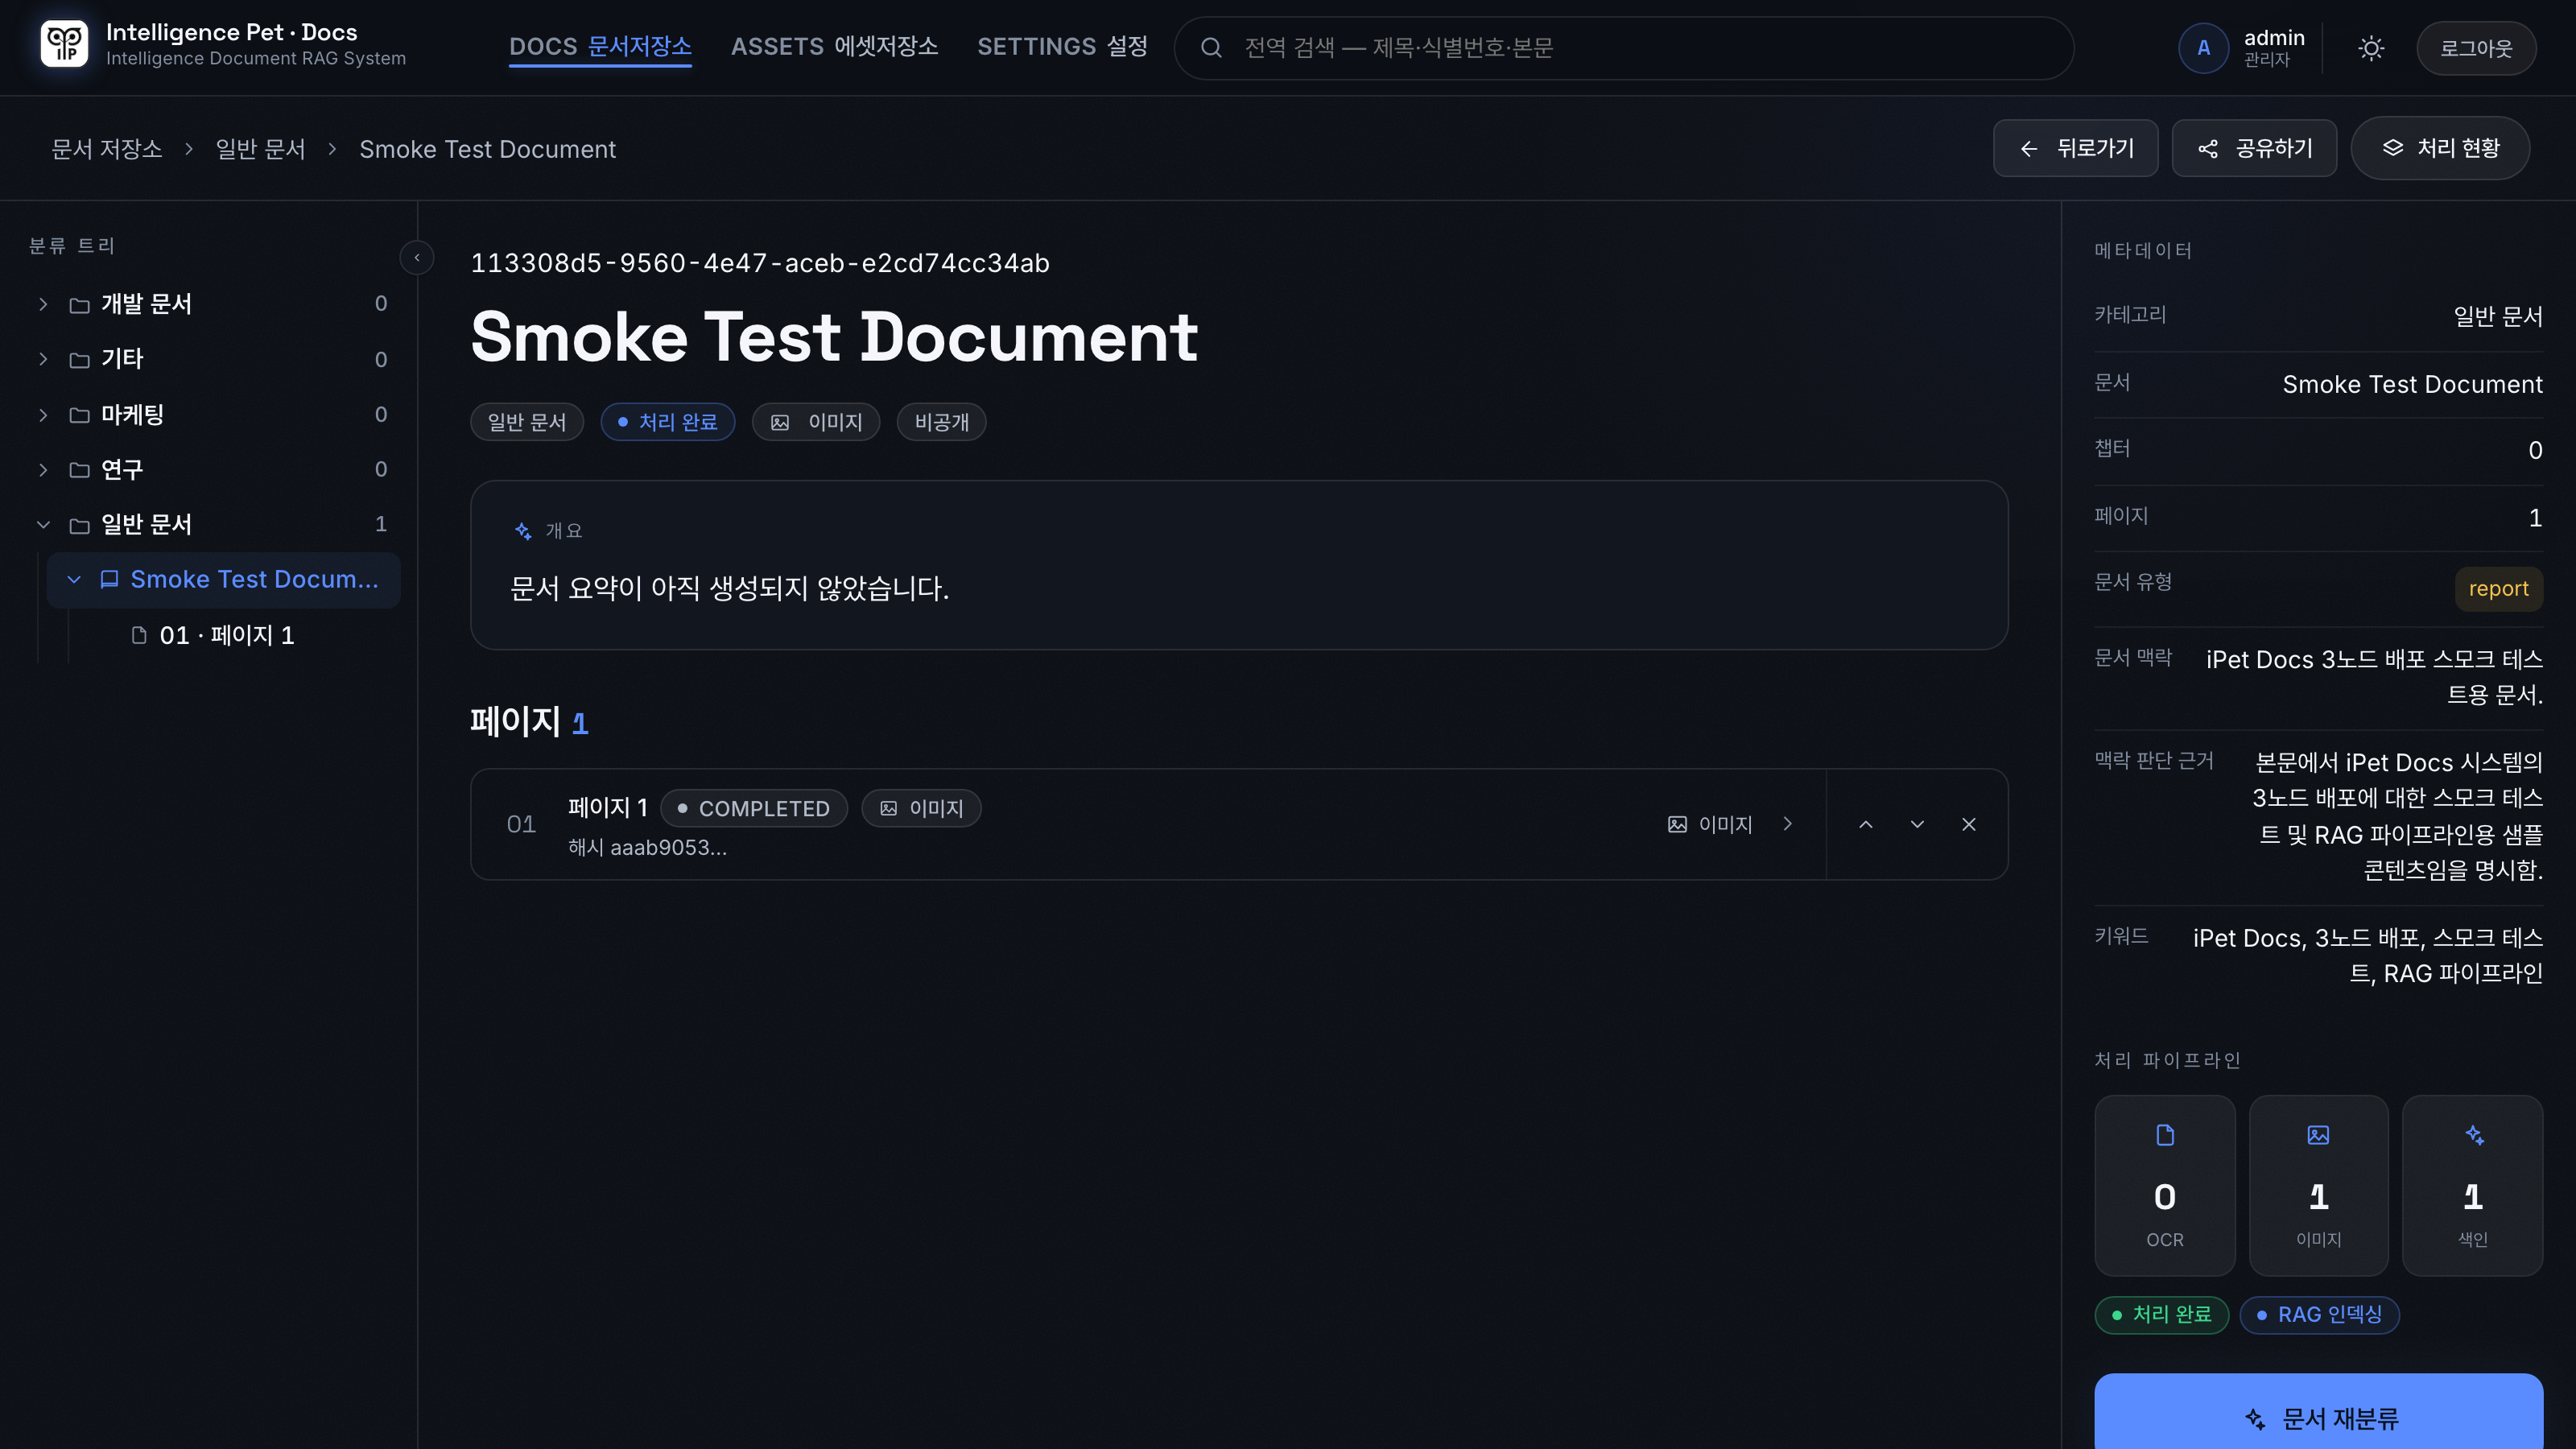Click the page icon beside 01 · 페이지 1
2576x1449 pixels.
[139, 635]
